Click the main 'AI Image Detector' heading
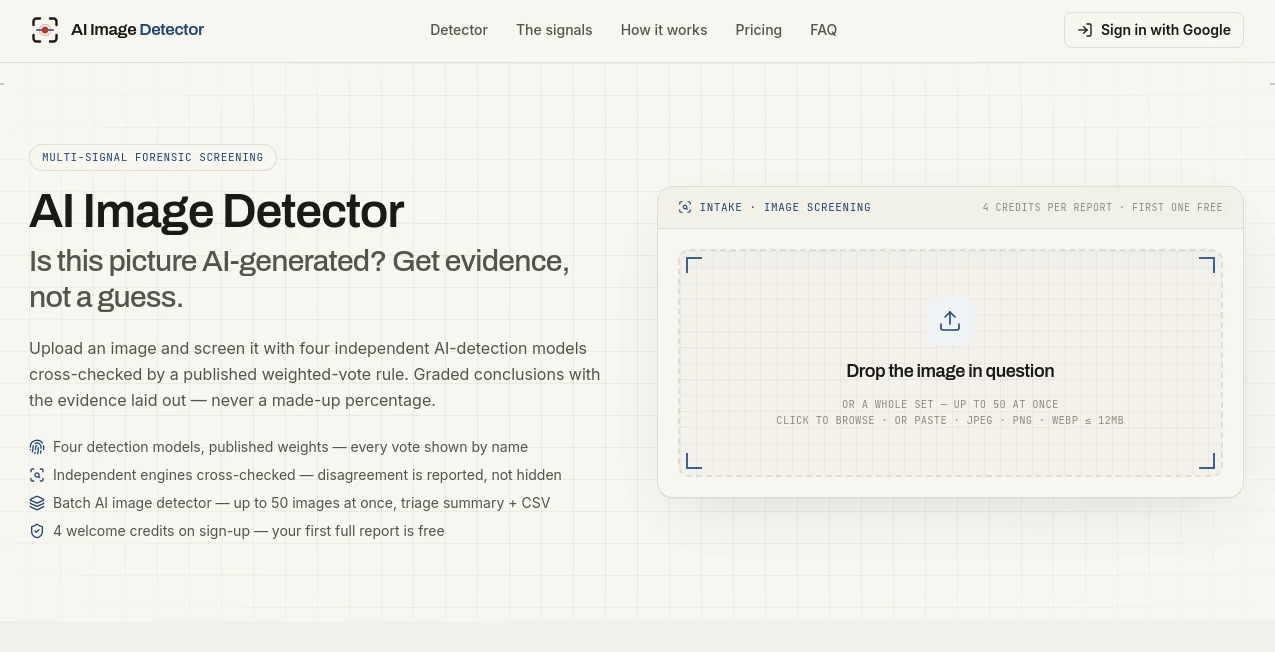This screenshot has height=652, width=1275. point(217,211)
